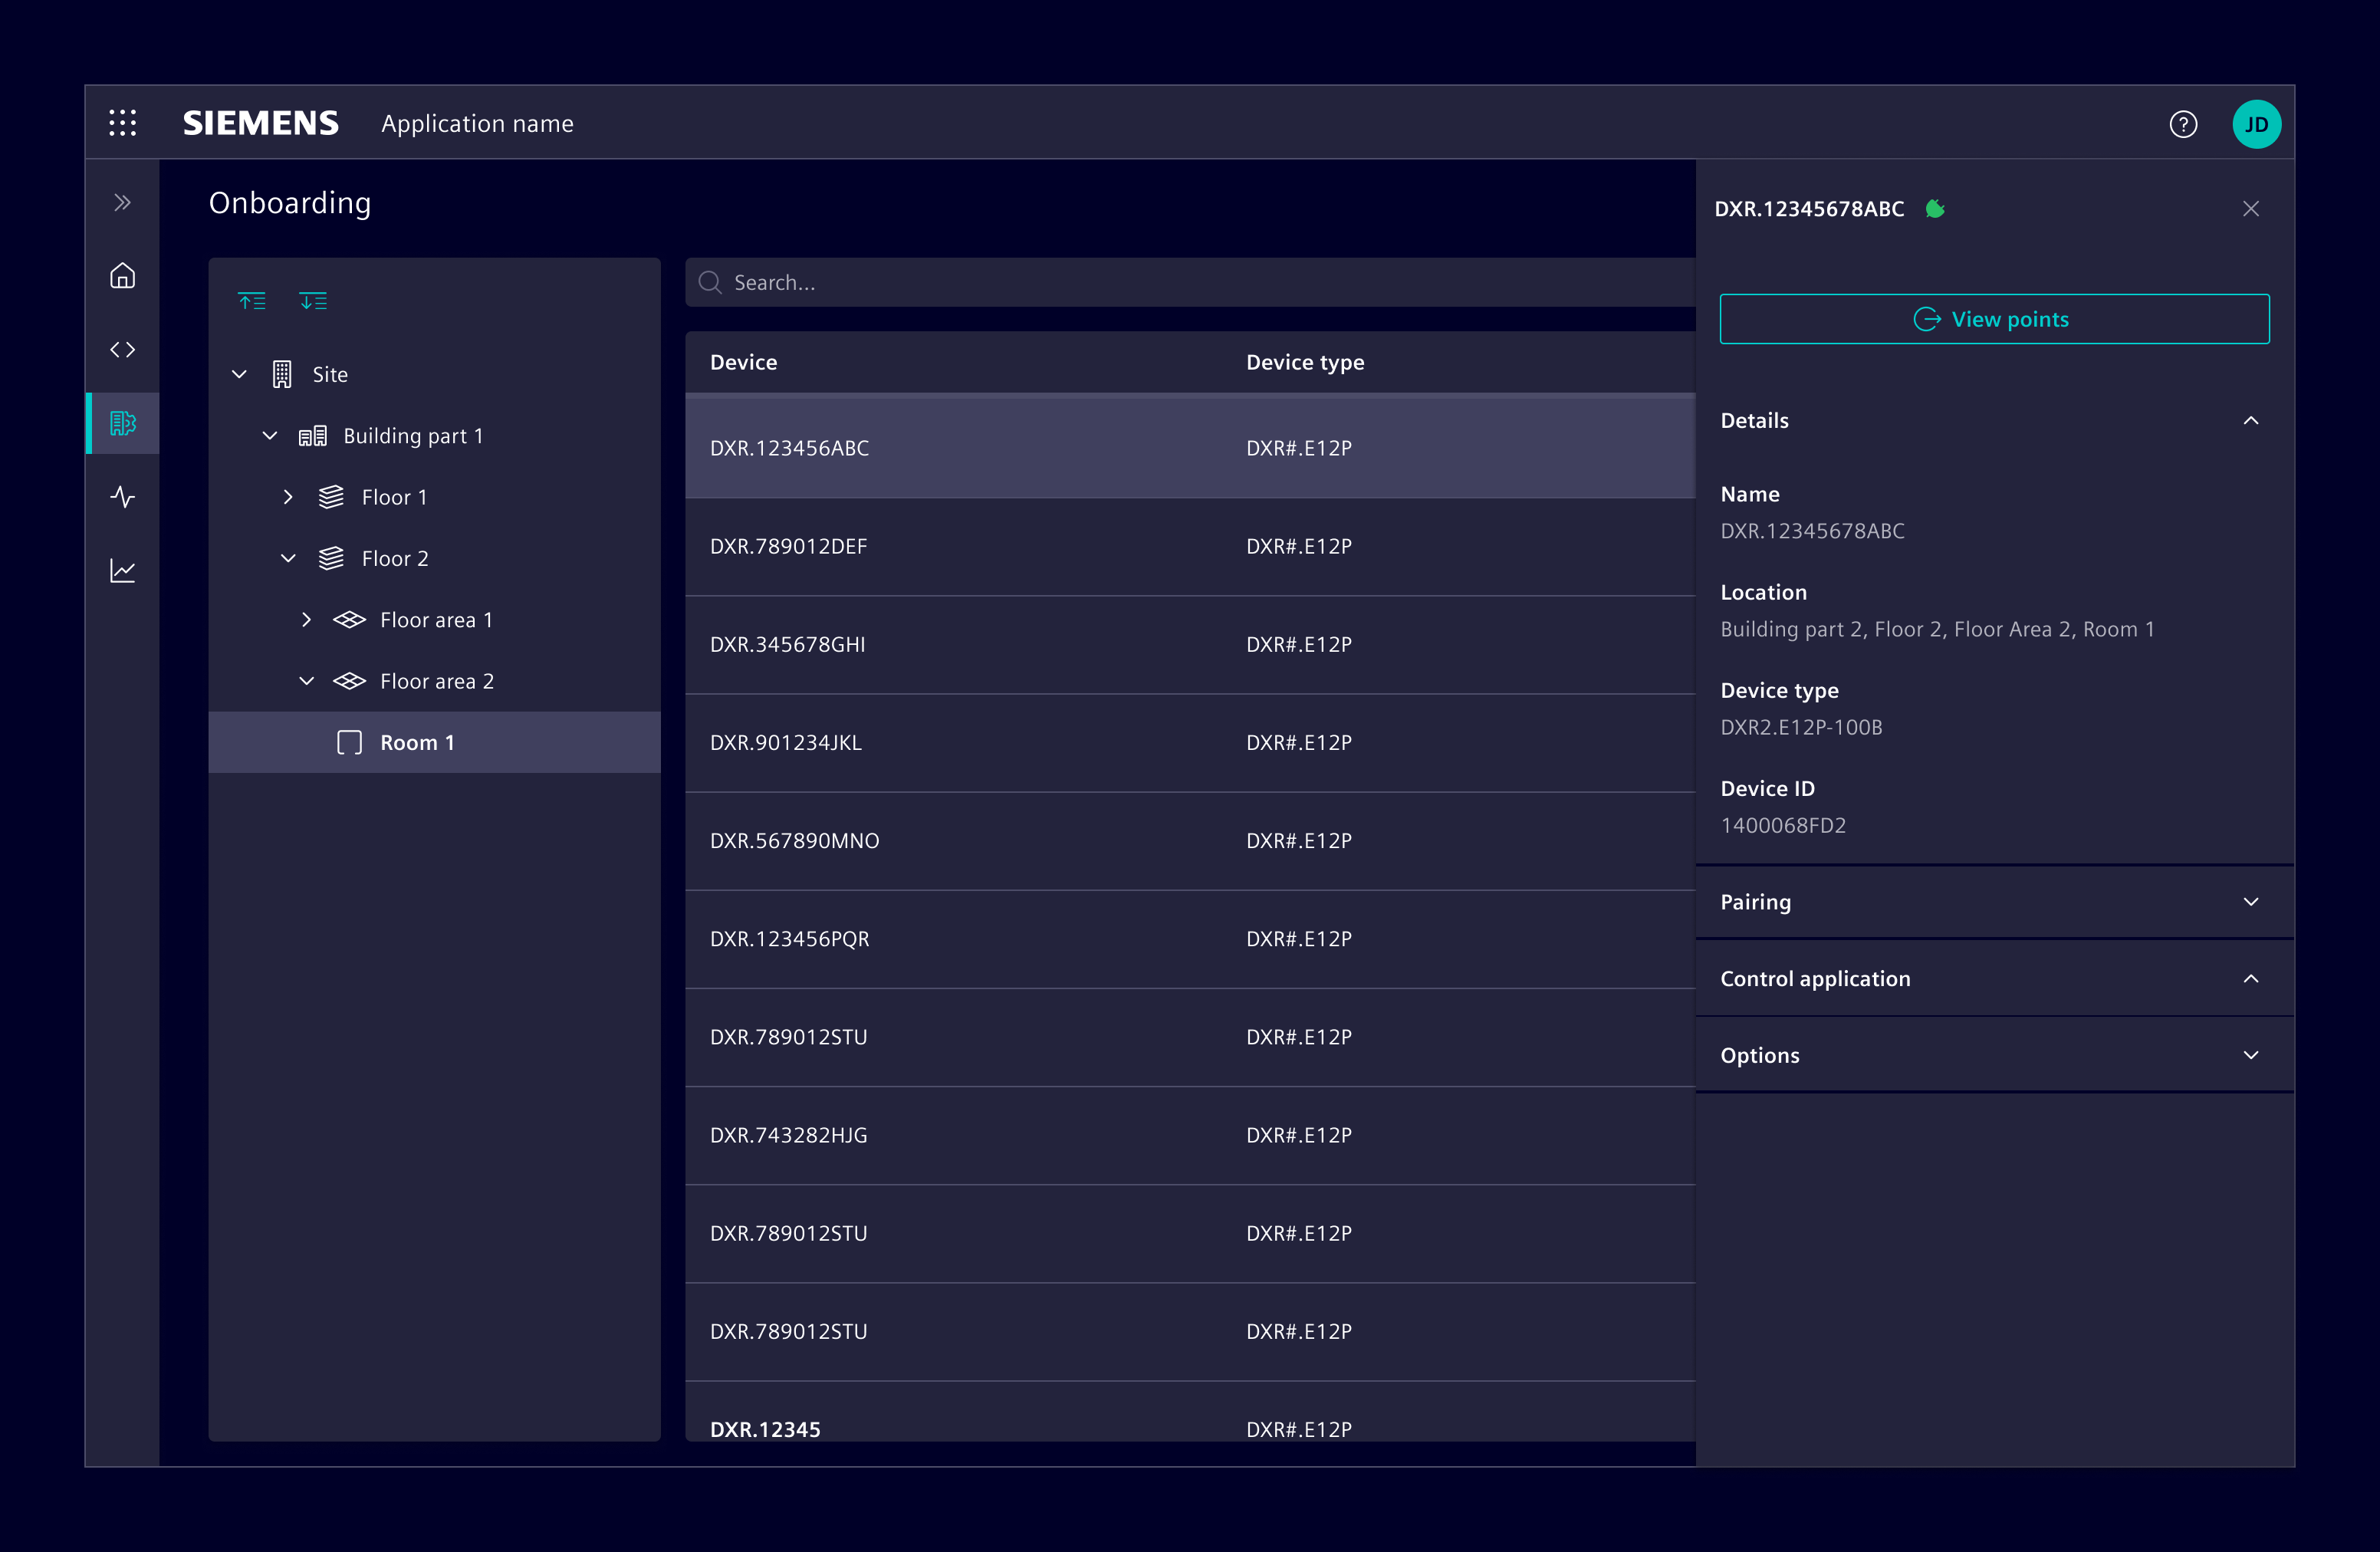Click the expand all tree icon

click(x=313, y=301)
